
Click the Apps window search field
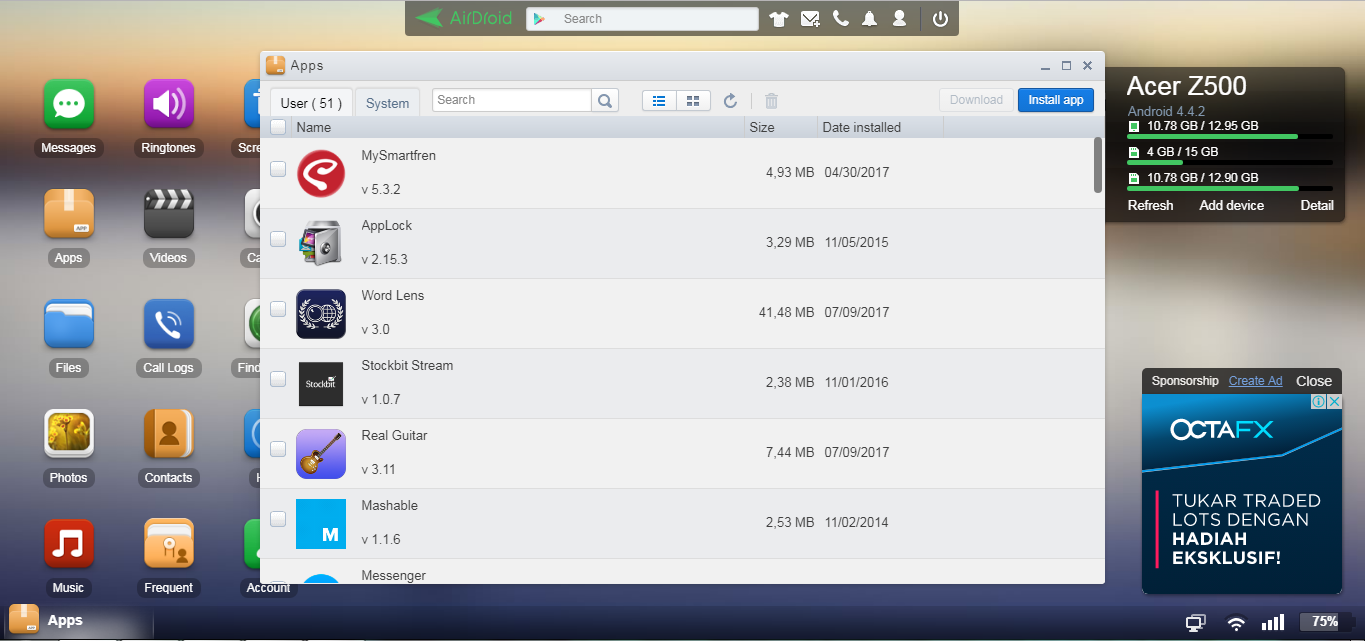(511, 100)
